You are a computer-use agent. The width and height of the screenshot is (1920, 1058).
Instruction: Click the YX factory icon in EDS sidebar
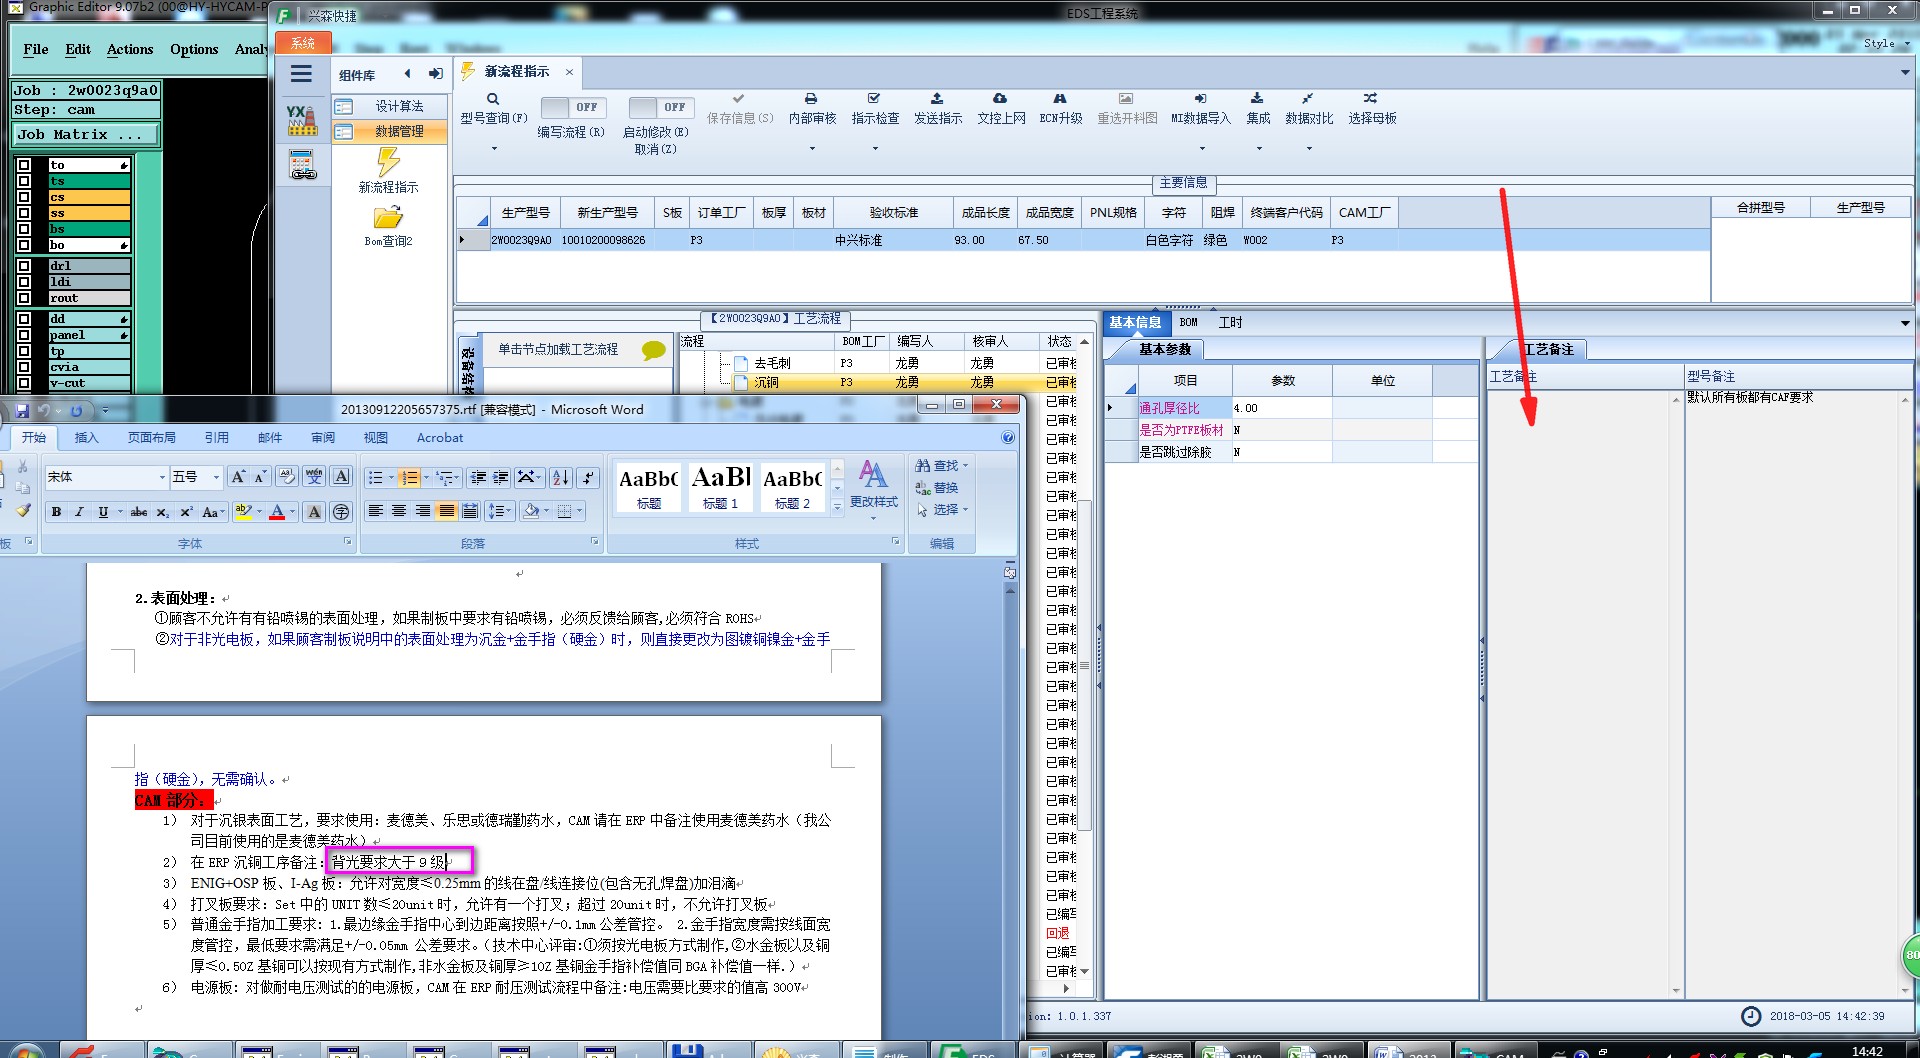coord(301,120)
